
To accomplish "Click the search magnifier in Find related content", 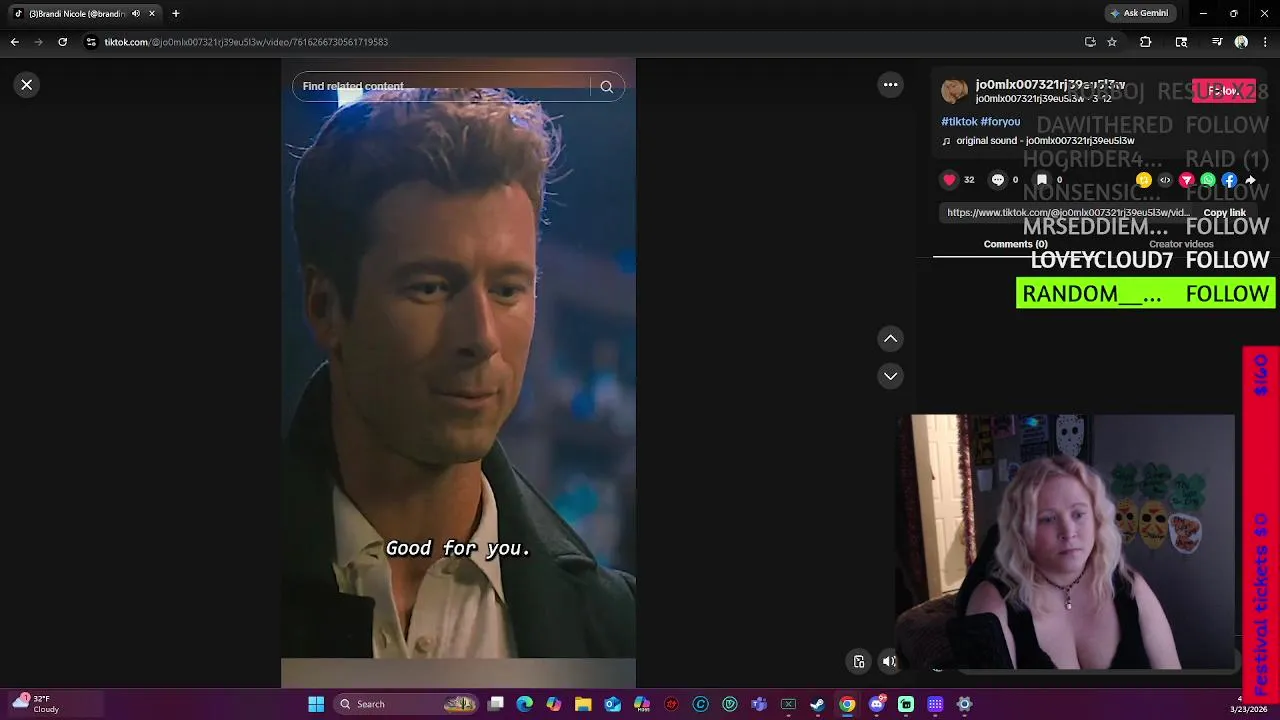I will 606,87.
